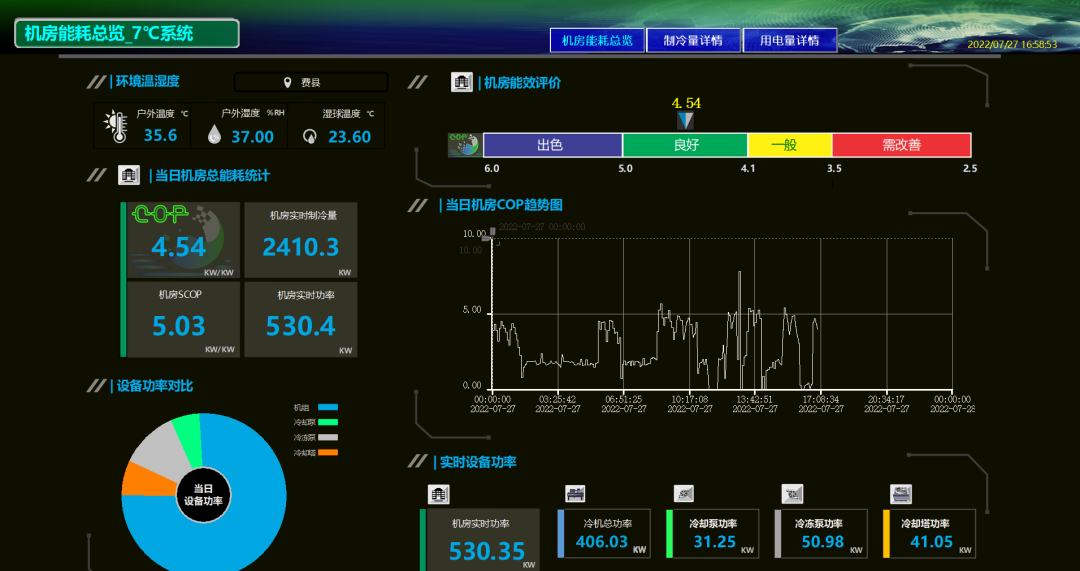This screenshot has height=571, width=1080.
Task: Click the green COP 4.54 tile
Action: tap(184, 240)
